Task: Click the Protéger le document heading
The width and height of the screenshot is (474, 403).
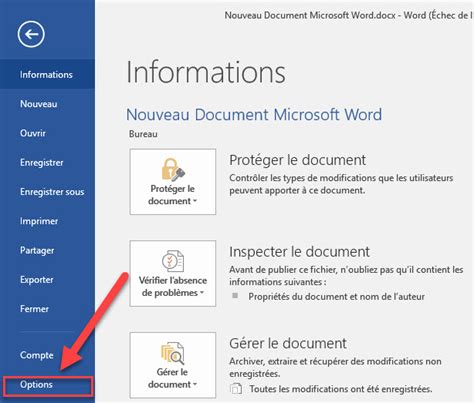Action: point(297,160)
